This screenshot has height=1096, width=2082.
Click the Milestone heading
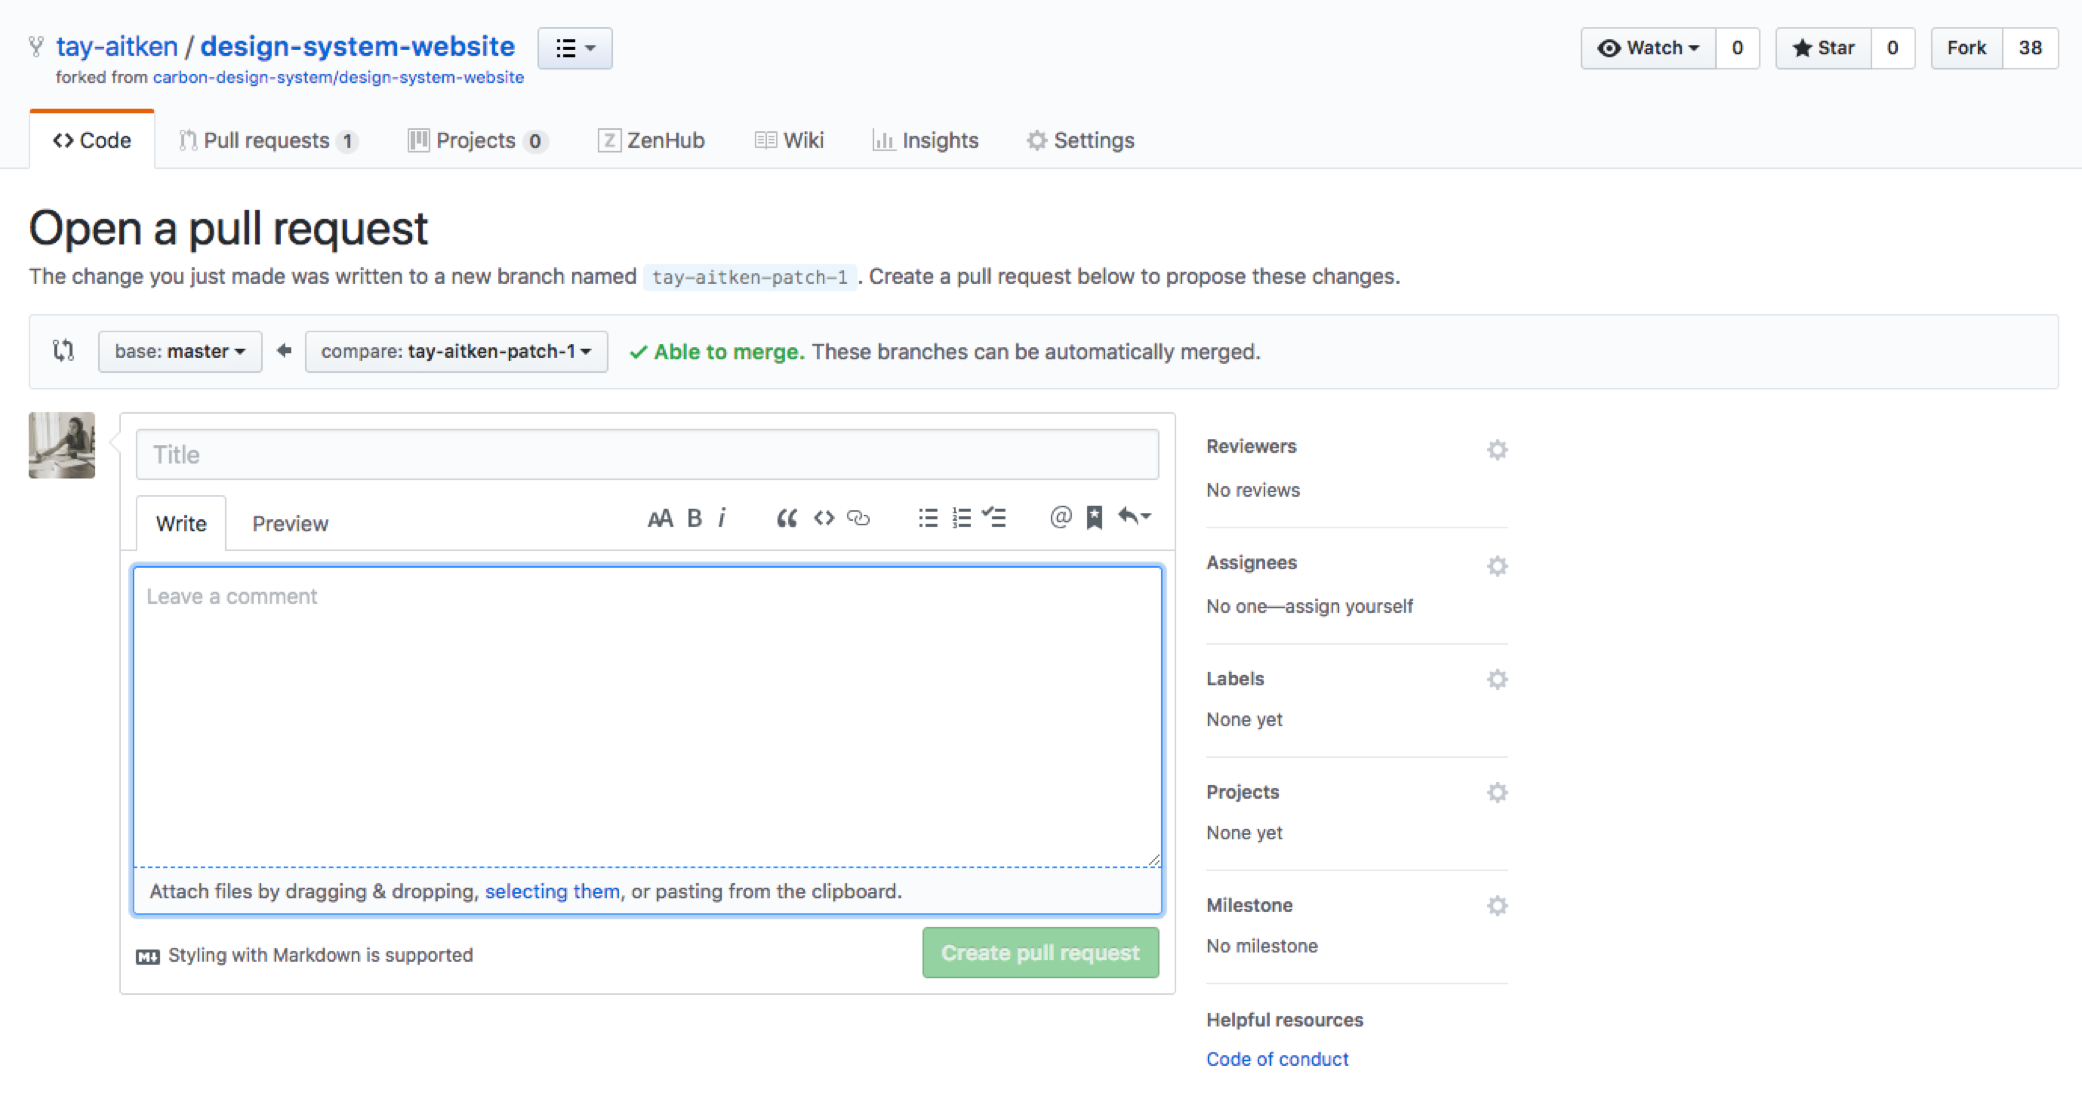(1249, 905)
